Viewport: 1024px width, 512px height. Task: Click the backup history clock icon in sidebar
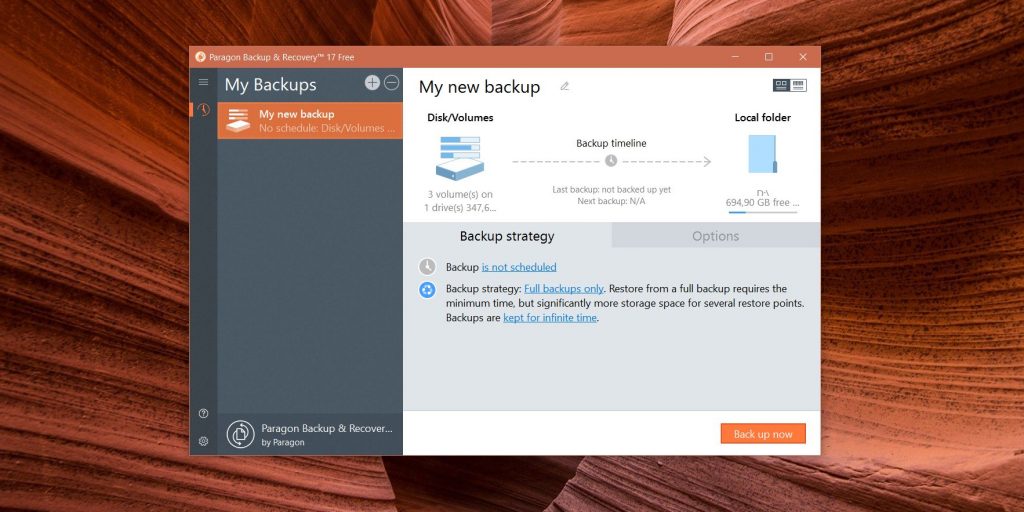203,110
